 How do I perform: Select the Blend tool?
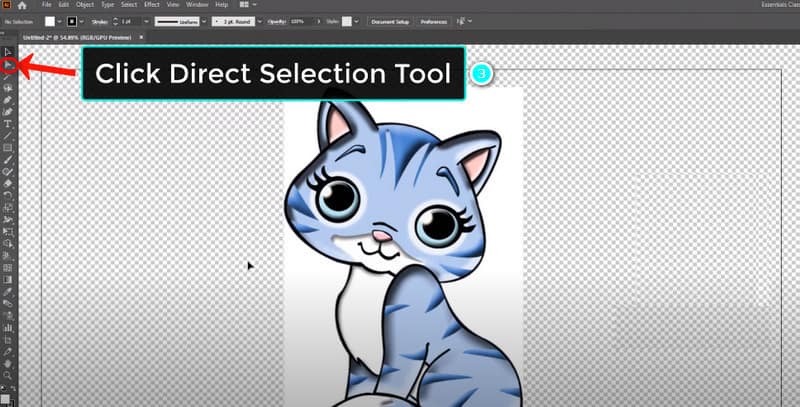pyautogui.click(x=8, y=303)
